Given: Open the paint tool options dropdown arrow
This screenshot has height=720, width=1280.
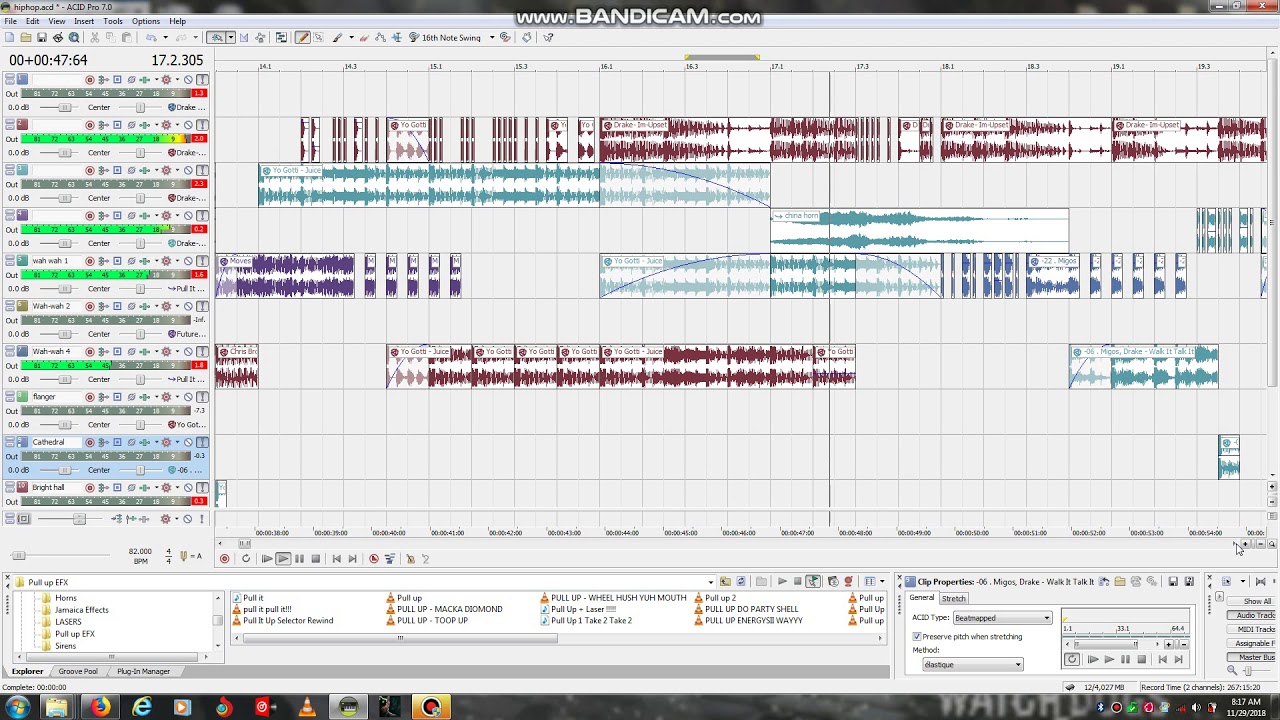Looking at the screenshot, I should tap(350, 38).
